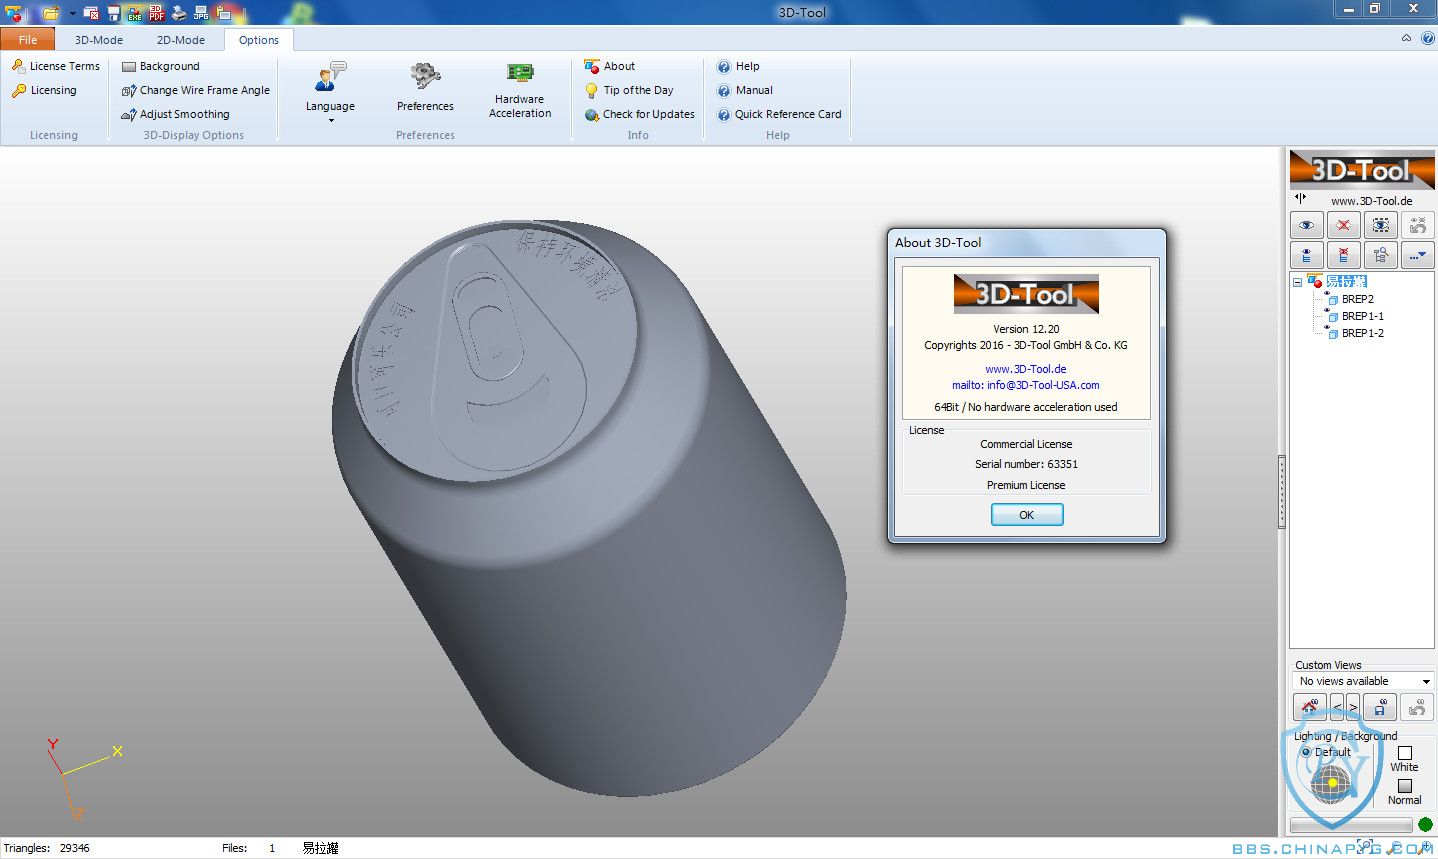Viewport: 1438px width, 859px height.
Task: Pick the Normal background swatch
Action: (1405, 785)
